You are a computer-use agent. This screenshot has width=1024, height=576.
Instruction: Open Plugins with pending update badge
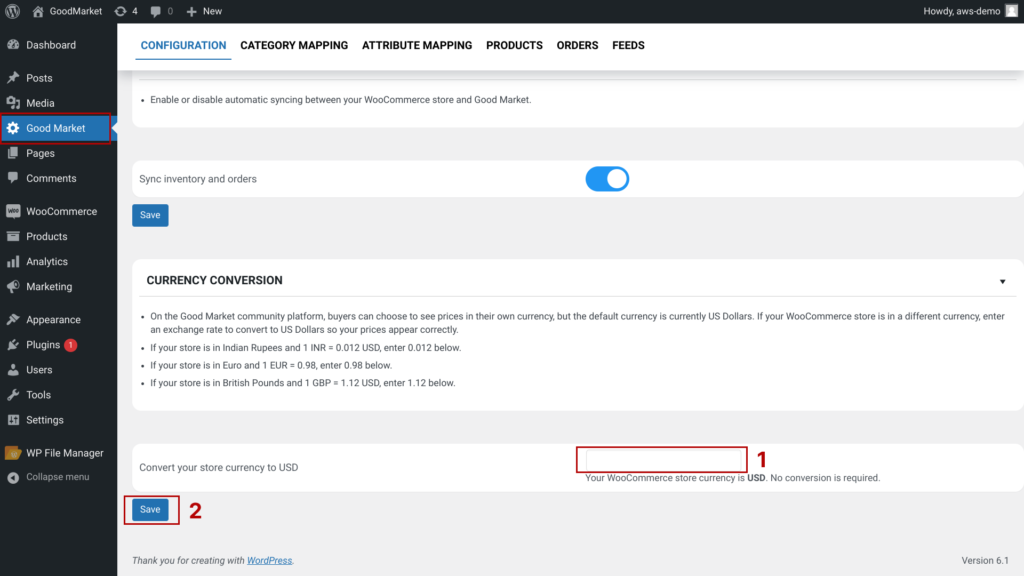tap(43, 345)
